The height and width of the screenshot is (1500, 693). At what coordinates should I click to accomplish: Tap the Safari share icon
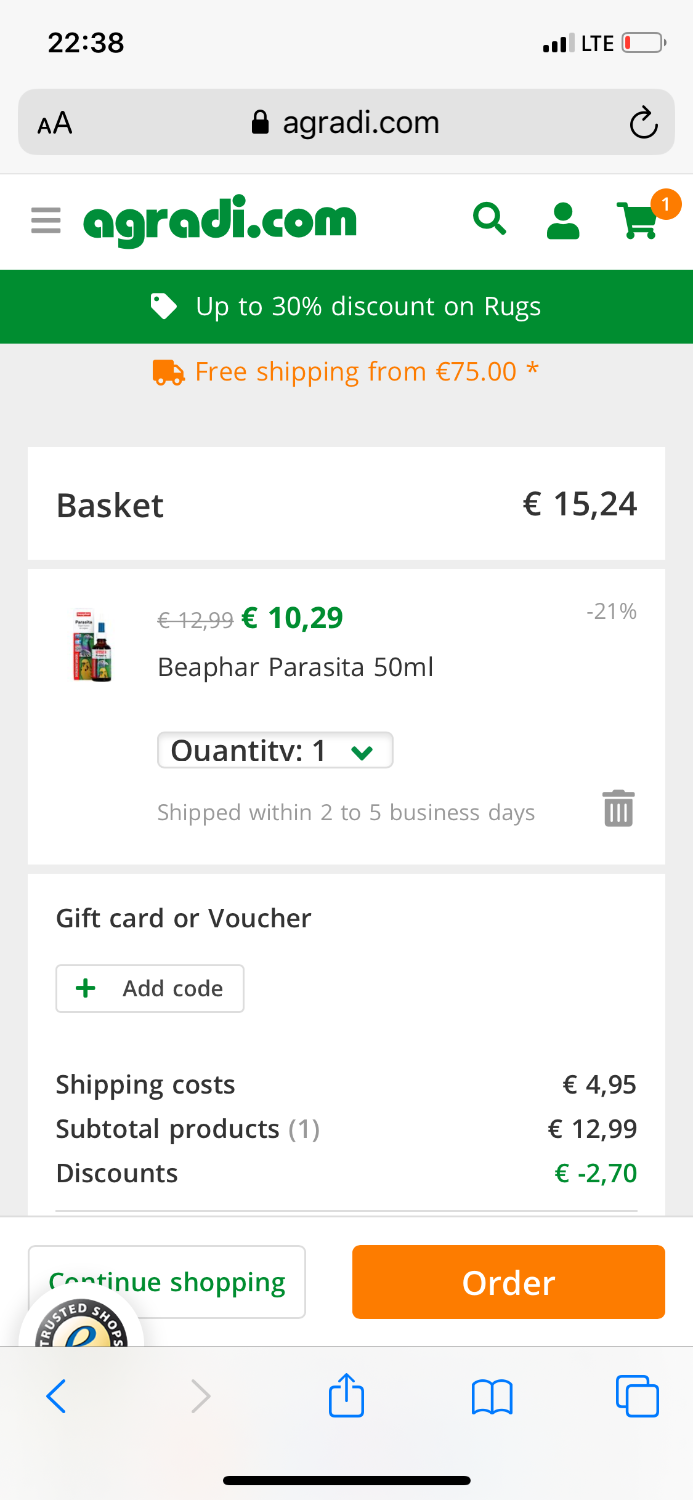(x=346, y=1395)
